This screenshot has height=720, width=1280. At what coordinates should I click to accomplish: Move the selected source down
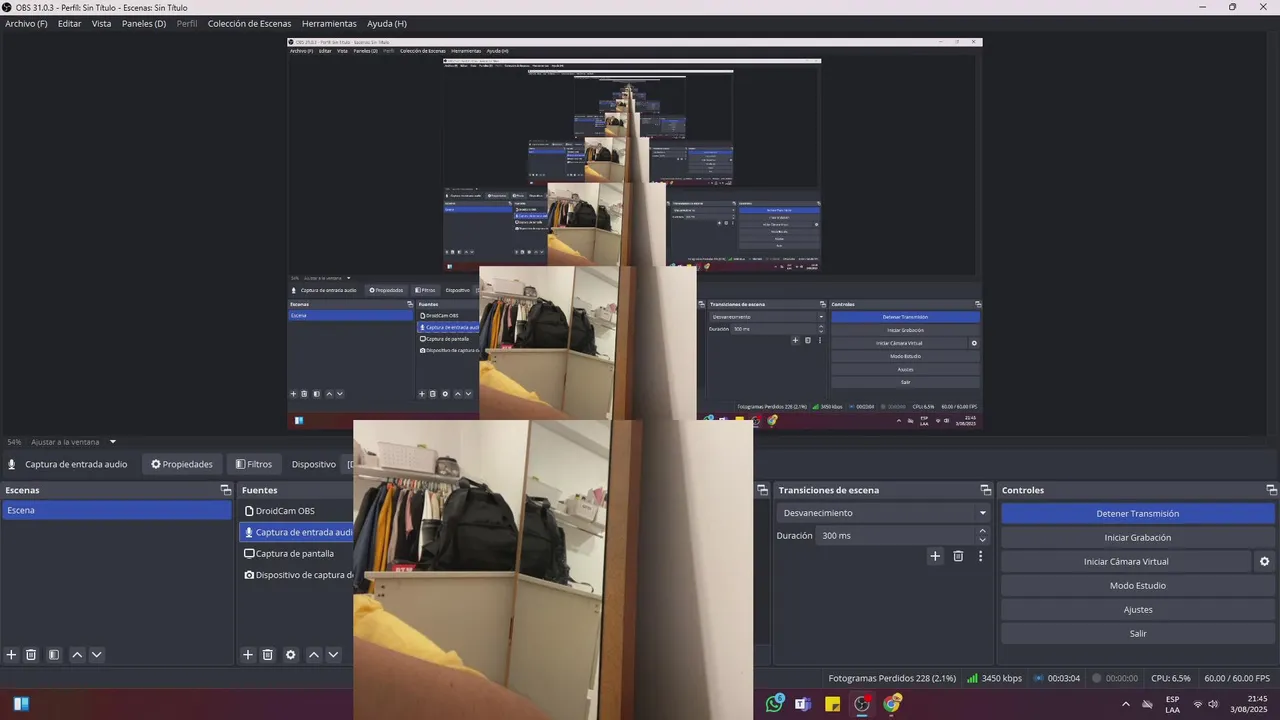click(x=334, y=655)
